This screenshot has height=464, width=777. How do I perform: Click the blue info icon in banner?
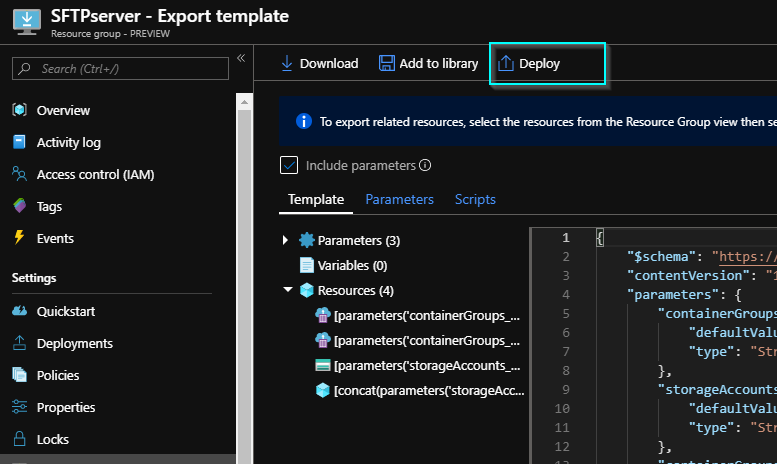tap(304, 121)
